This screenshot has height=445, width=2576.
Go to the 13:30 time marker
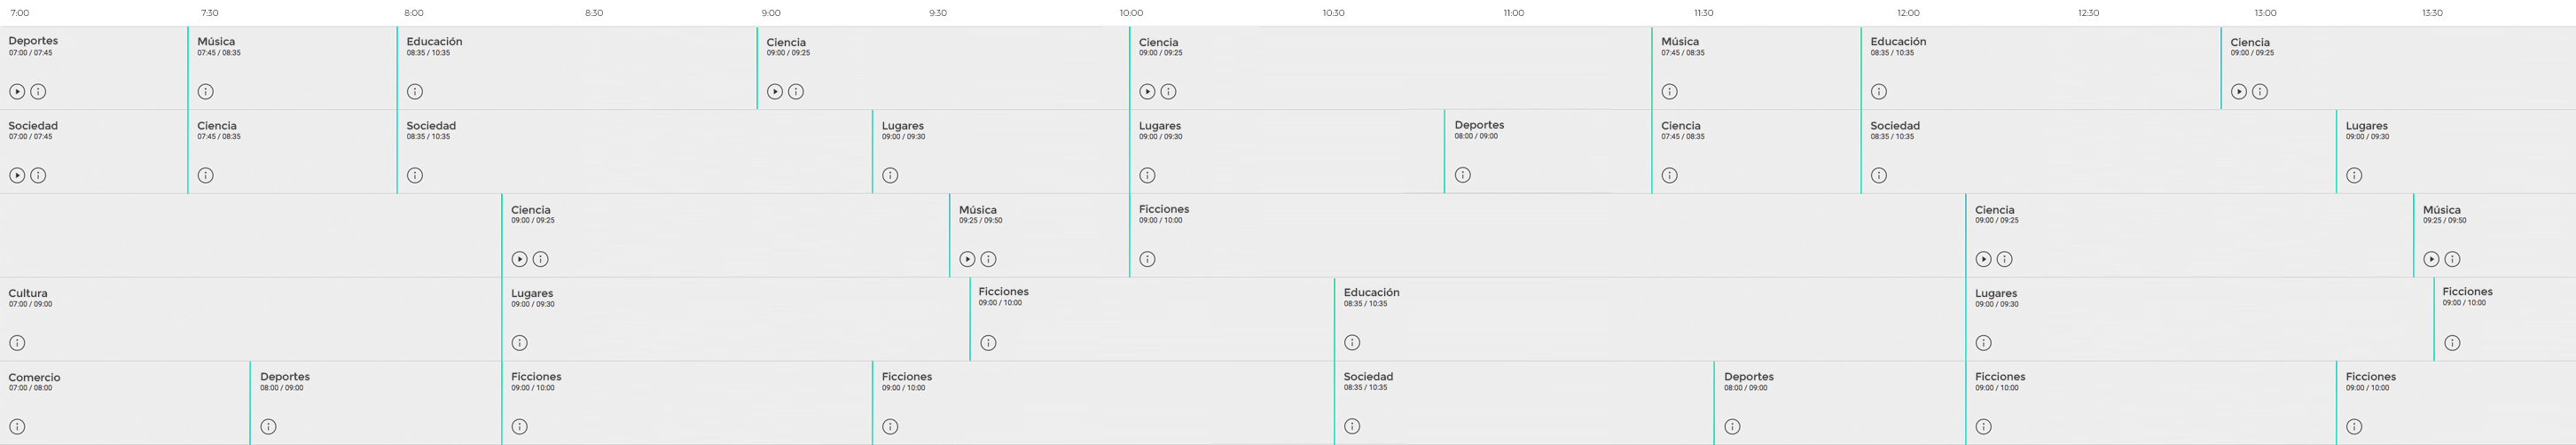coord(2432,13)
